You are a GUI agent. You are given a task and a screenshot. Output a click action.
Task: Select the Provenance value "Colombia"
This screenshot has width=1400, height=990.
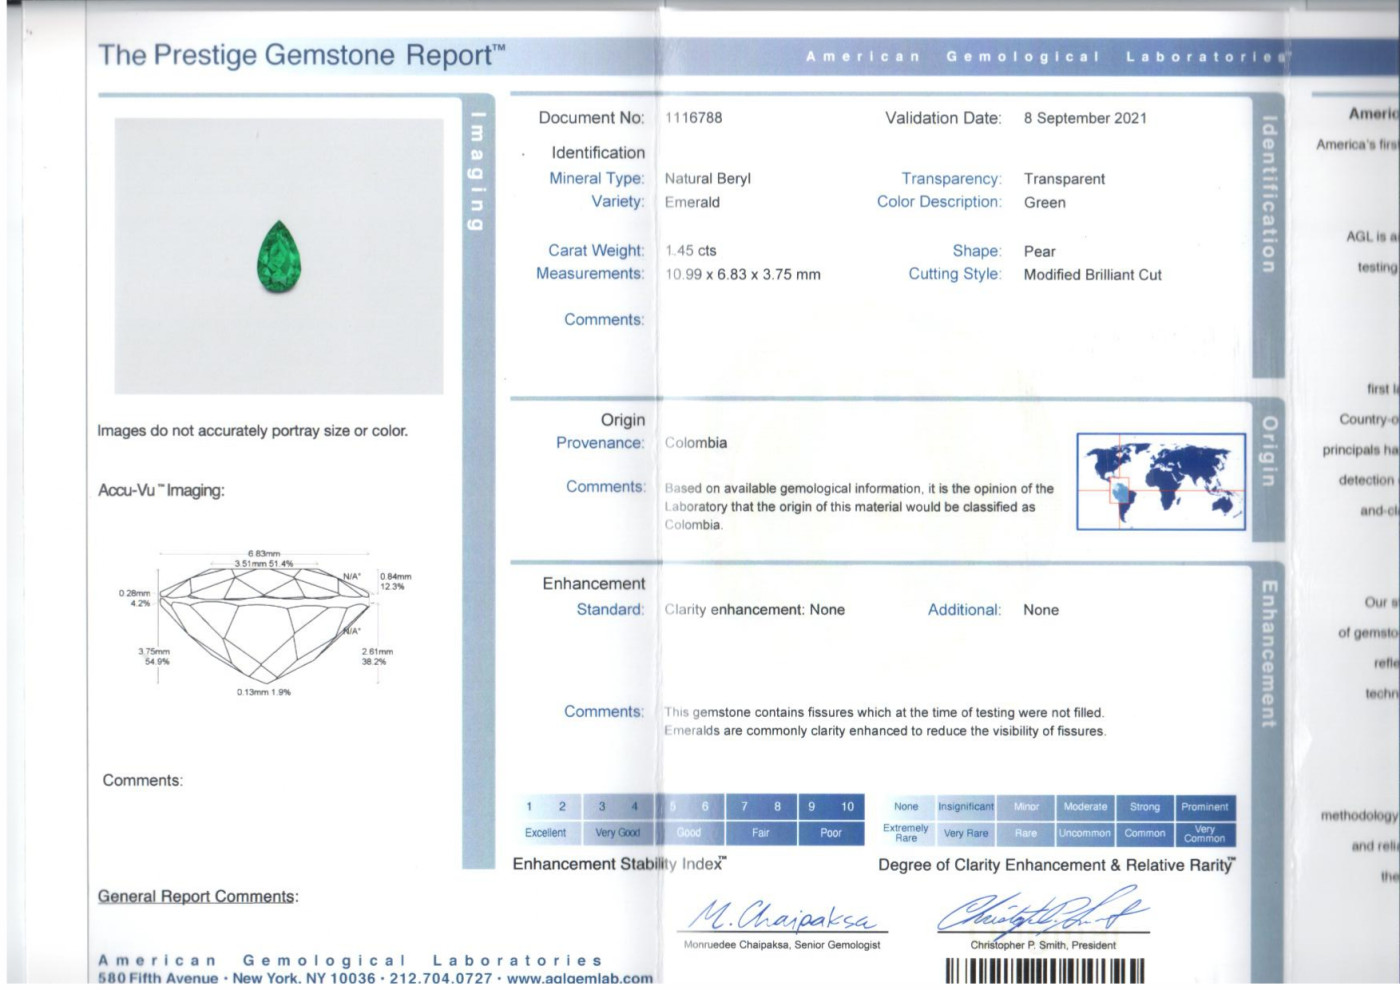pos(696,443)
